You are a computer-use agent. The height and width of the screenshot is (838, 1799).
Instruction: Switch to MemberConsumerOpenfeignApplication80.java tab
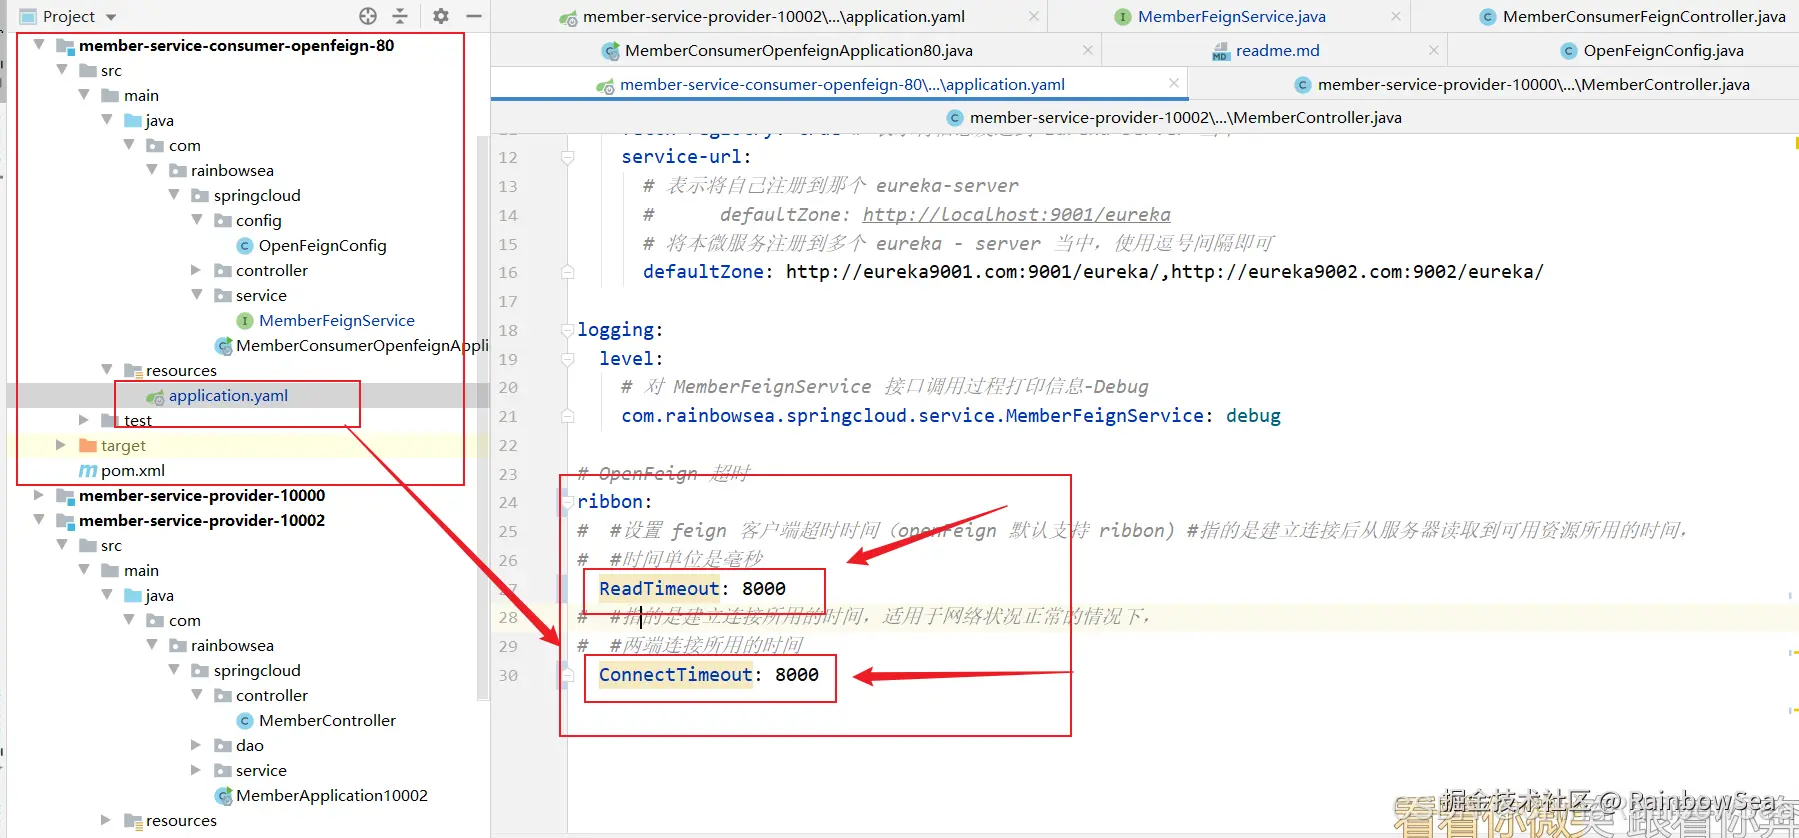tap(798, 50)
